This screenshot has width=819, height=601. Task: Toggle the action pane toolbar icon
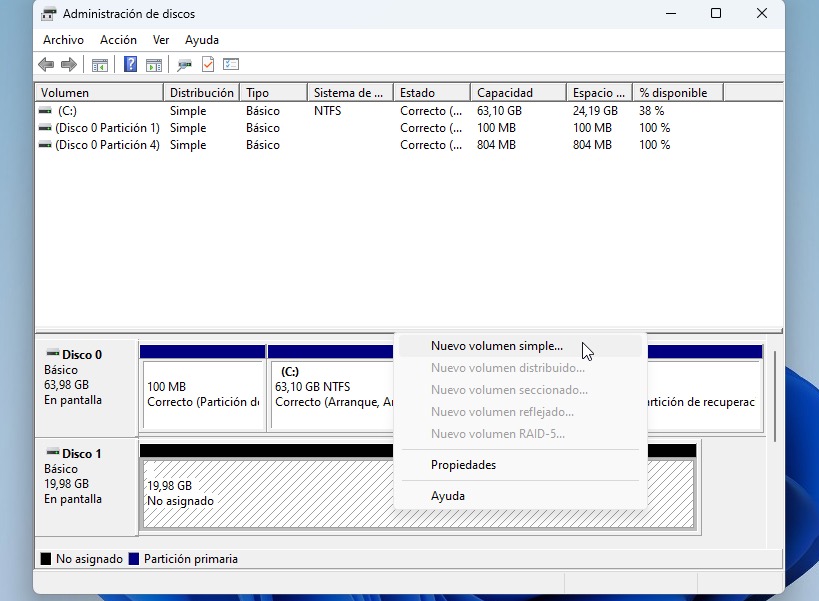[154, 65]
